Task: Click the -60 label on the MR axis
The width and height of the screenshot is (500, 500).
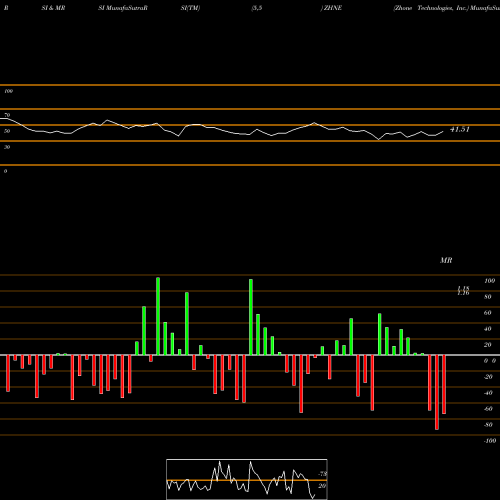Action: click(488, 409)
